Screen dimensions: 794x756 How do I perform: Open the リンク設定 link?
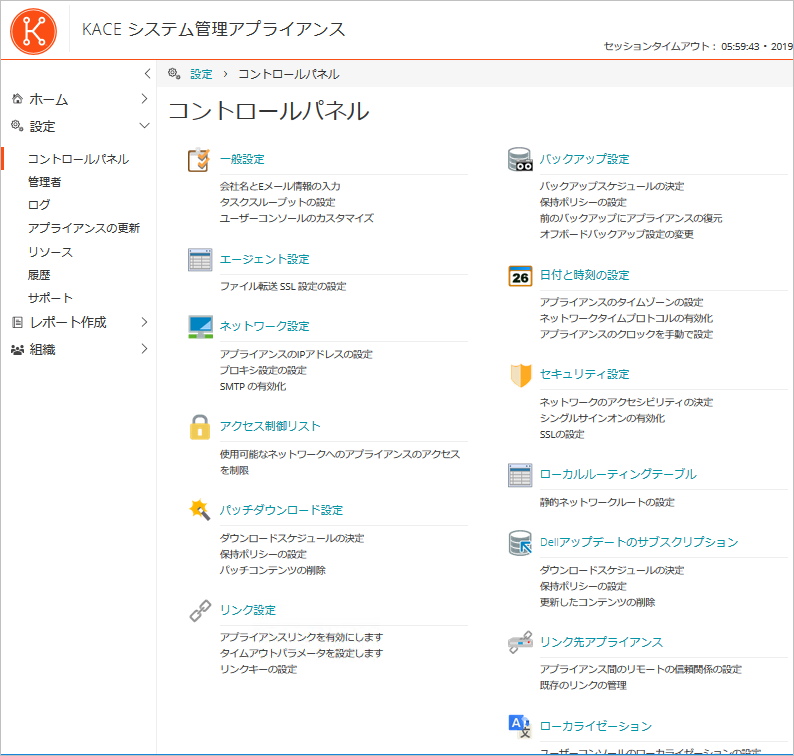click(x=248, y=610)
